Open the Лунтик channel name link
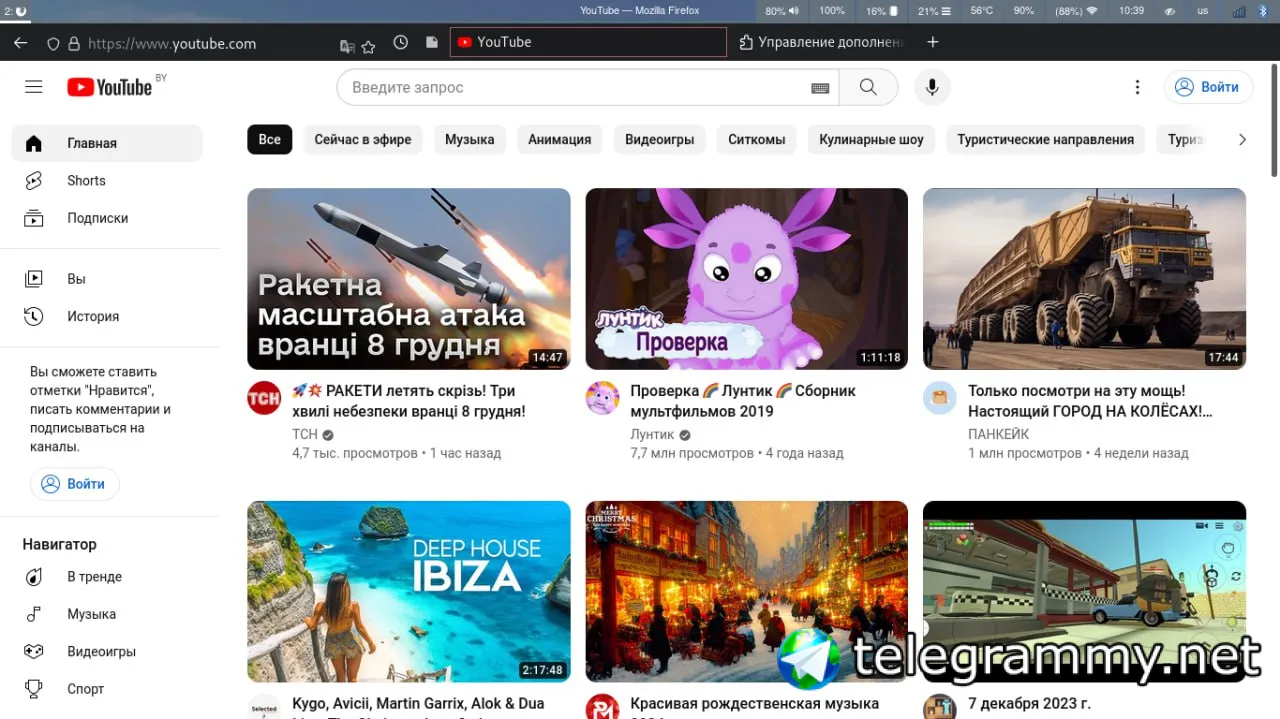Image resolution: width=1280 pixels, height=719 pixels. (652, 434)
